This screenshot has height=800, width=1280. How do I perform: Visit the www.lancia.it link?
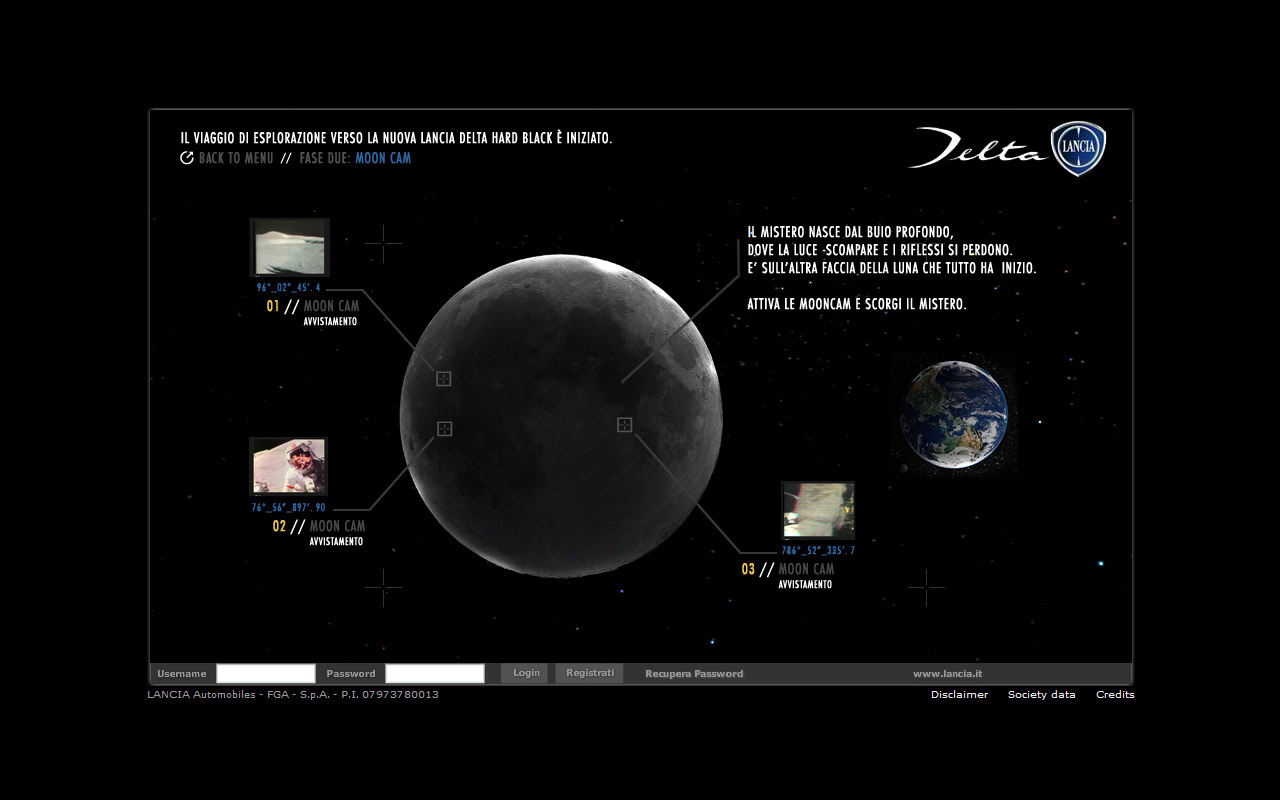tap(947, 674)
